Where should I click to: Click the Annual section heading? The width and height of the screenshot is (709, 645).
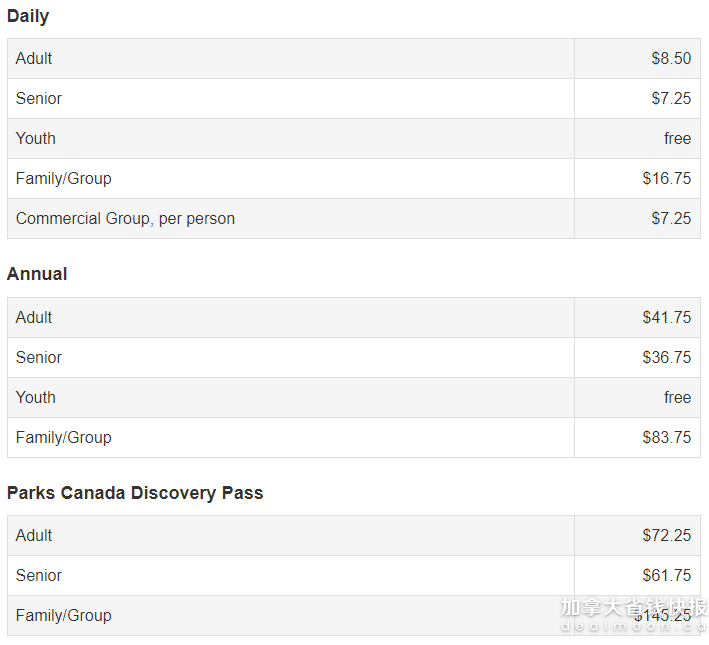(x=37, y=274)
